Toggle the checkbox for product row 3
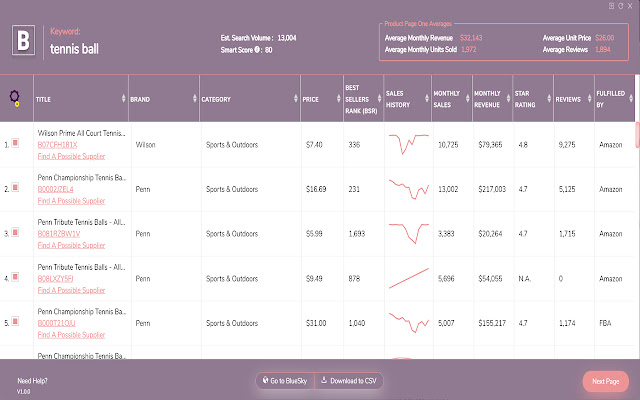640x400 pixels. click(x=16, y=233)
